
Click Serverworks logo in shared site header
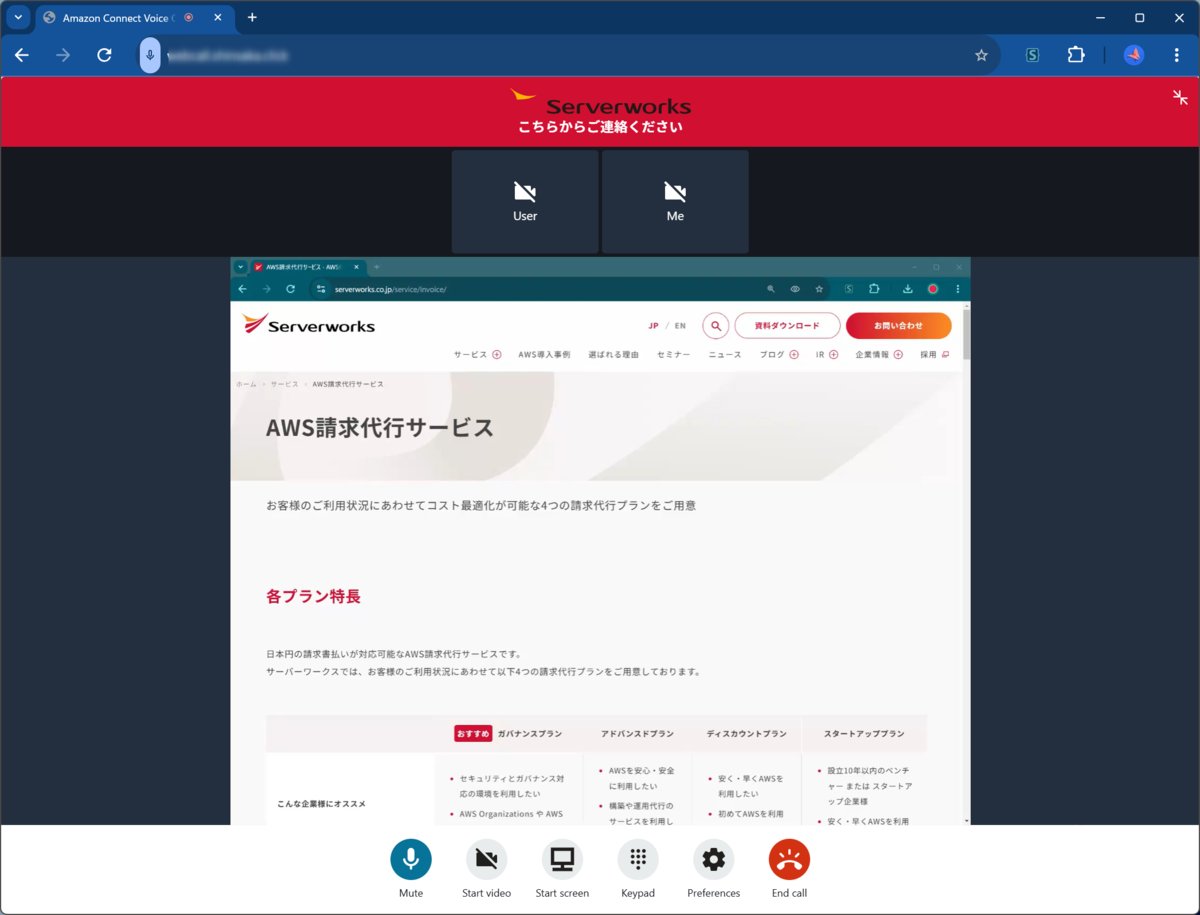point(309,324)
